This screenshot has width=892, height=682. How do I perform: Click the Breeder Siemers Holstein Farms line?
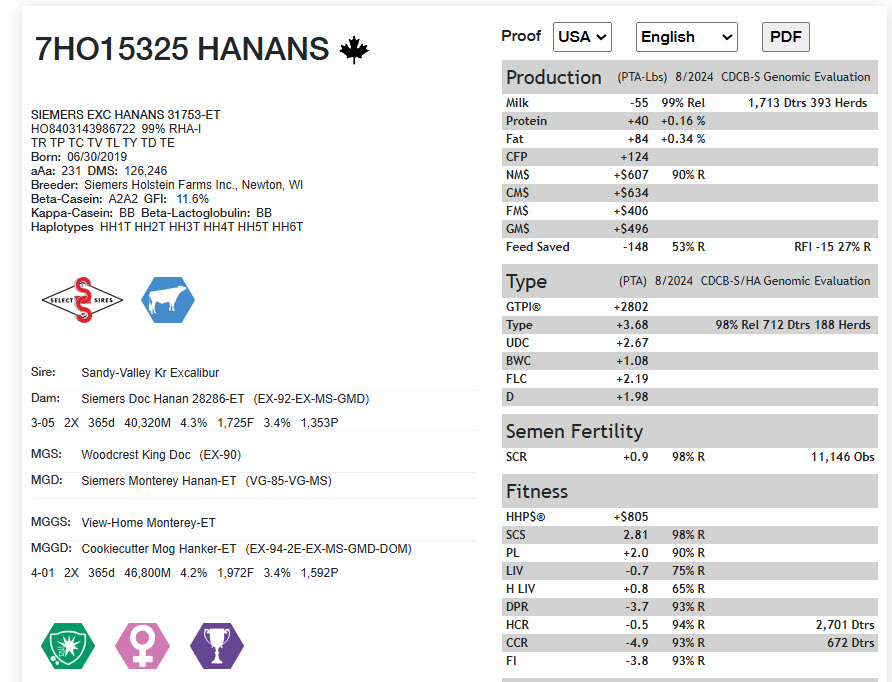(167, 185)
